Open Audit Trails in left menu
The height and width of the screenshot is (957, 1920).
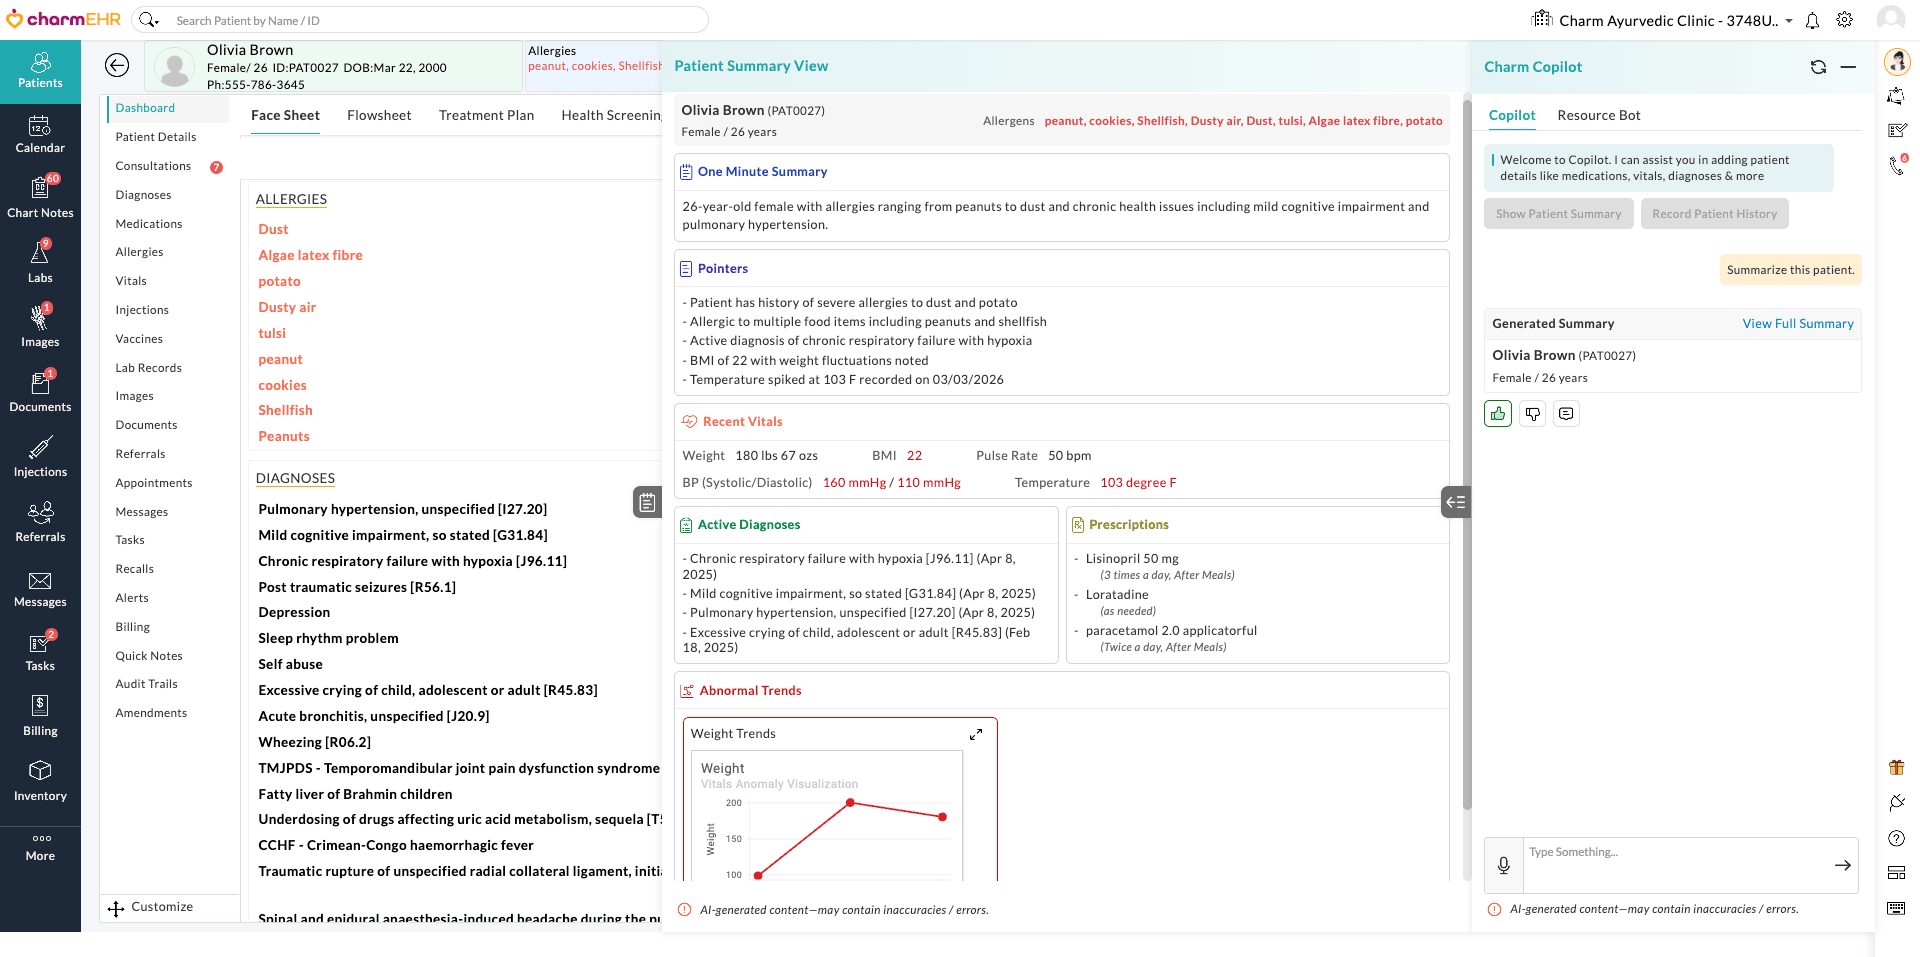point(146,684)
